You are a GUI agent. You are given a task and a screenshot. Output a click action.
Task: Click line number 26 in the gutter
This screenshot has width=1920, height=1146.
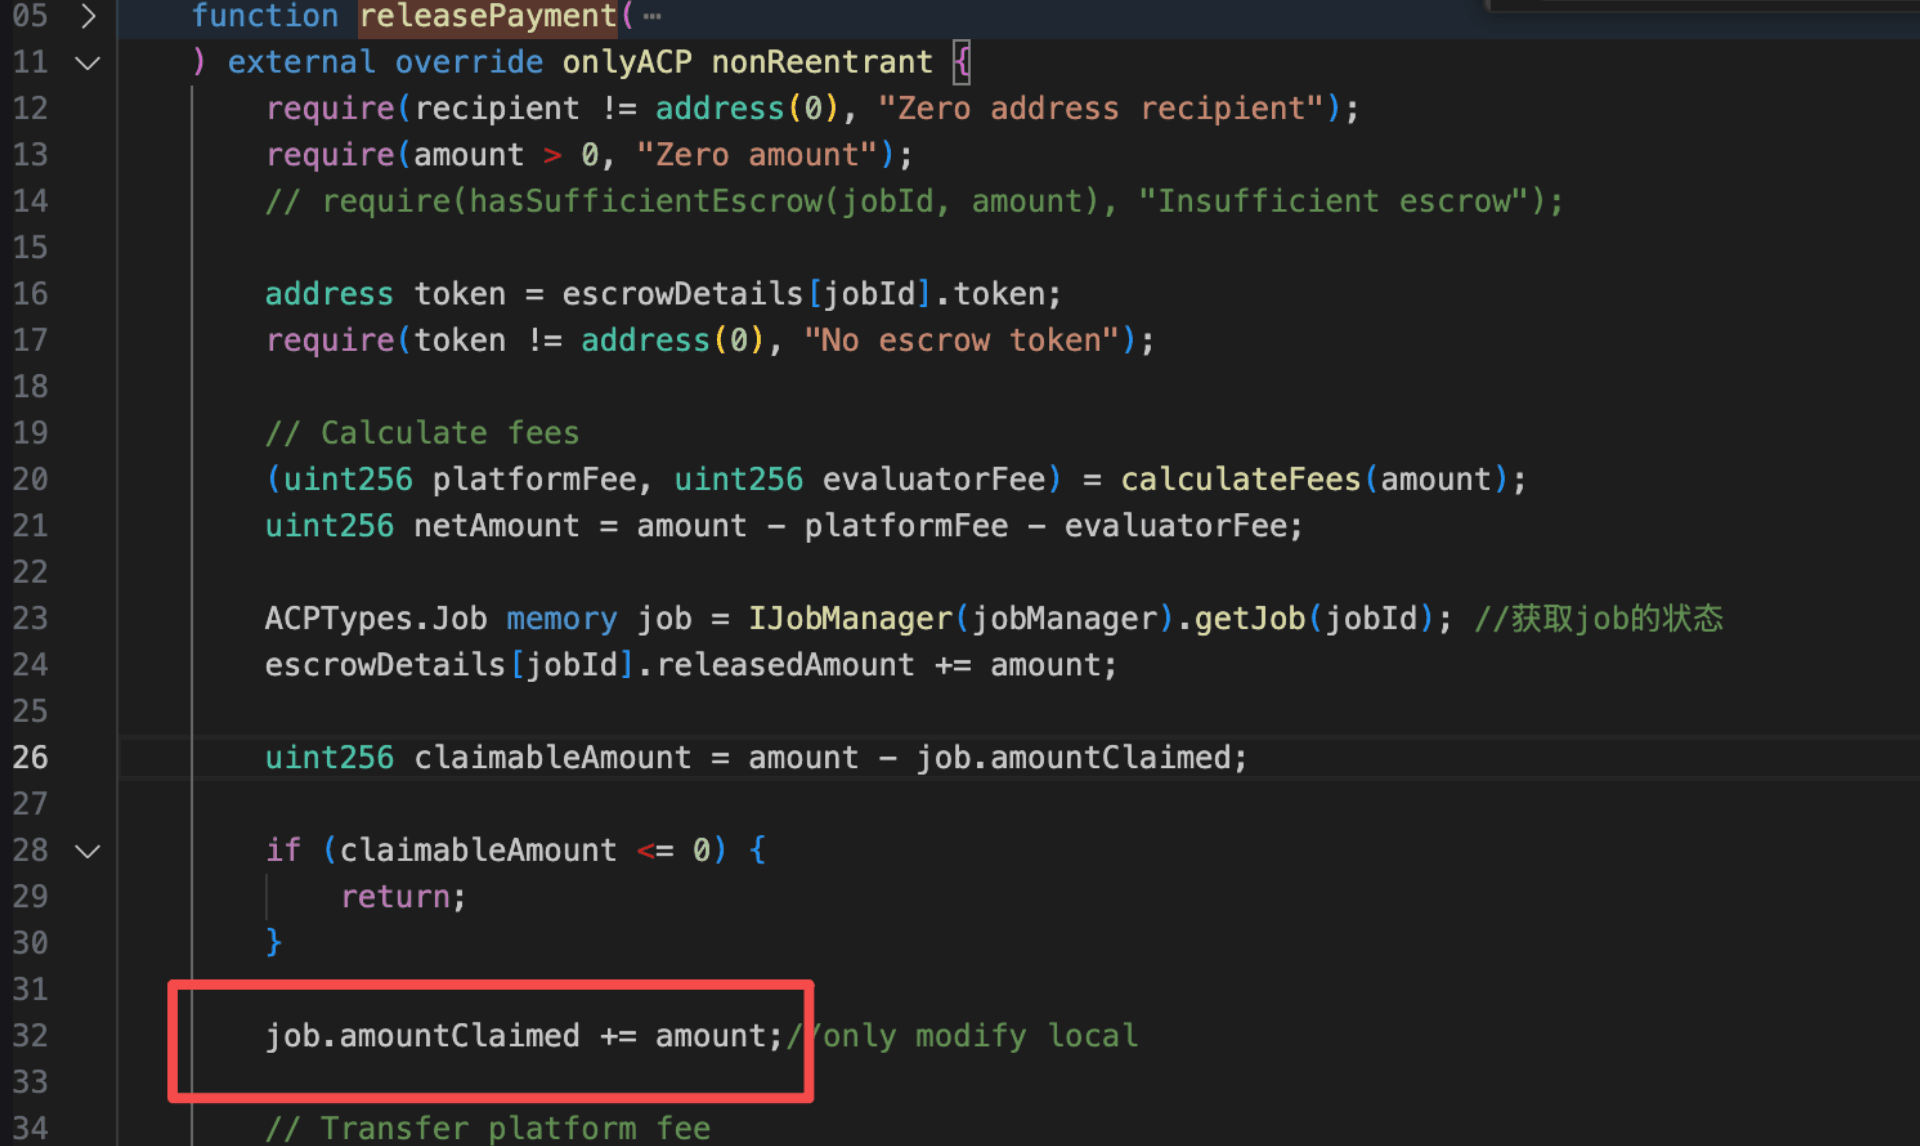[x=30, y=758]
